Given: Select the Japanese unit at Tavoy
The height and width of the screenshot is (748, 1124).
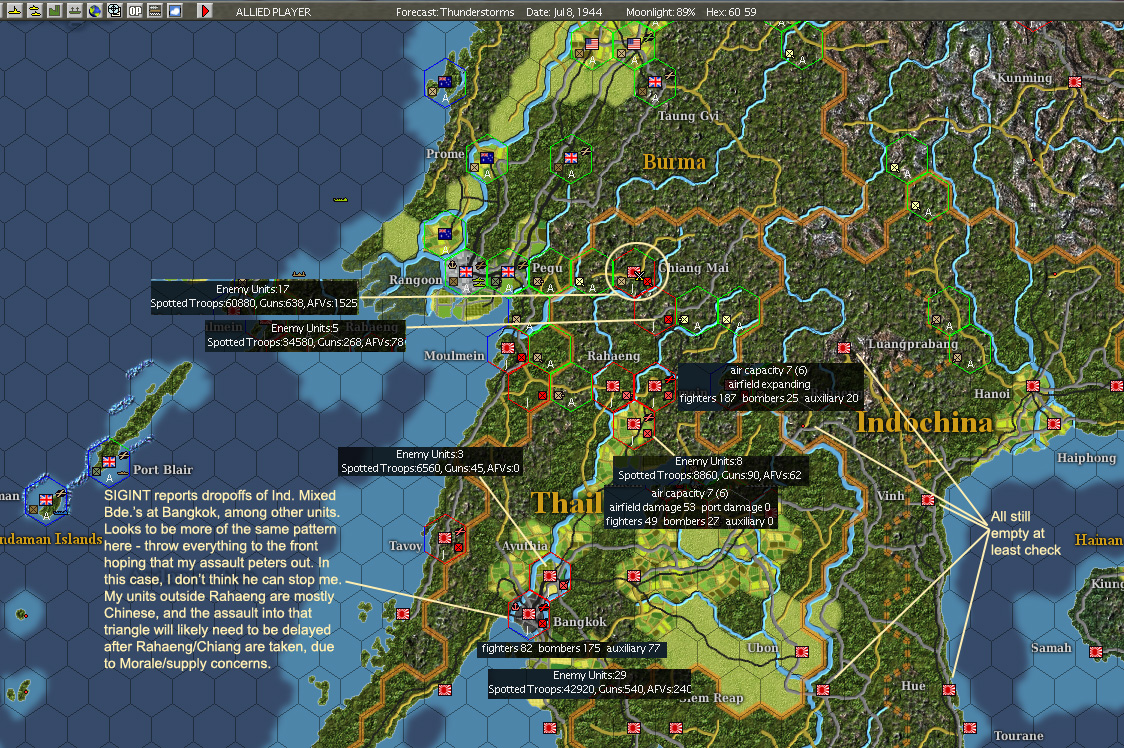Looking at the screenshot, I should pyautogui.click(x=445, y=537).
